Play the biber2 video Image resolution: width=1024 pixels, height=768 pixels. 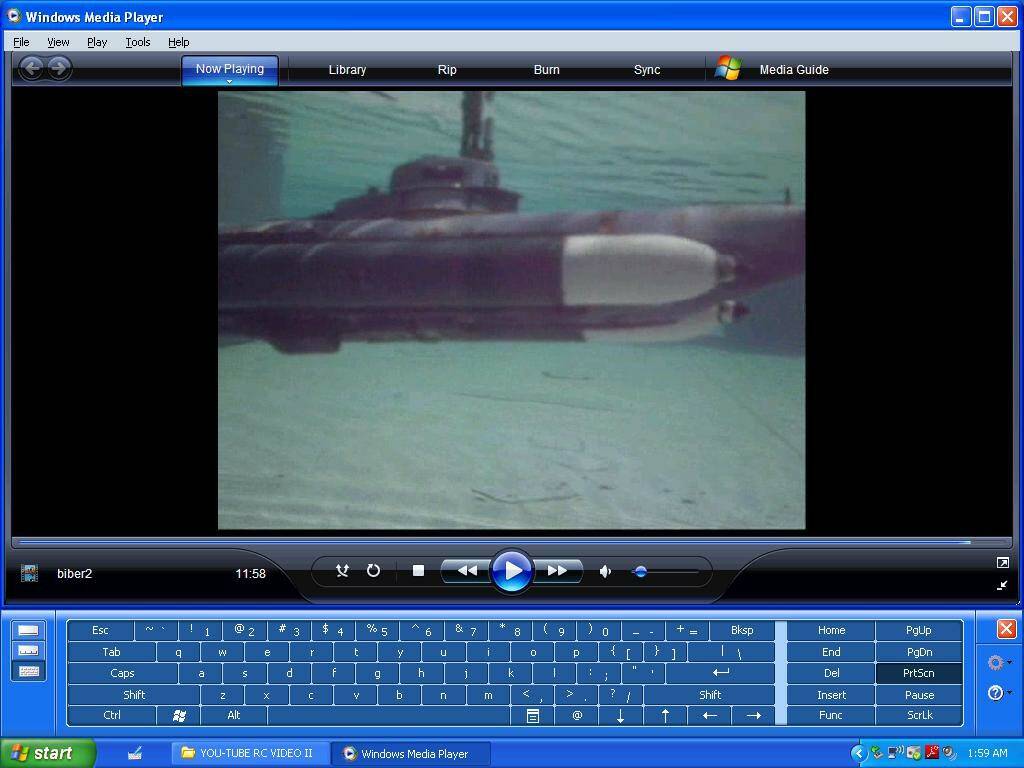point(511,571)
